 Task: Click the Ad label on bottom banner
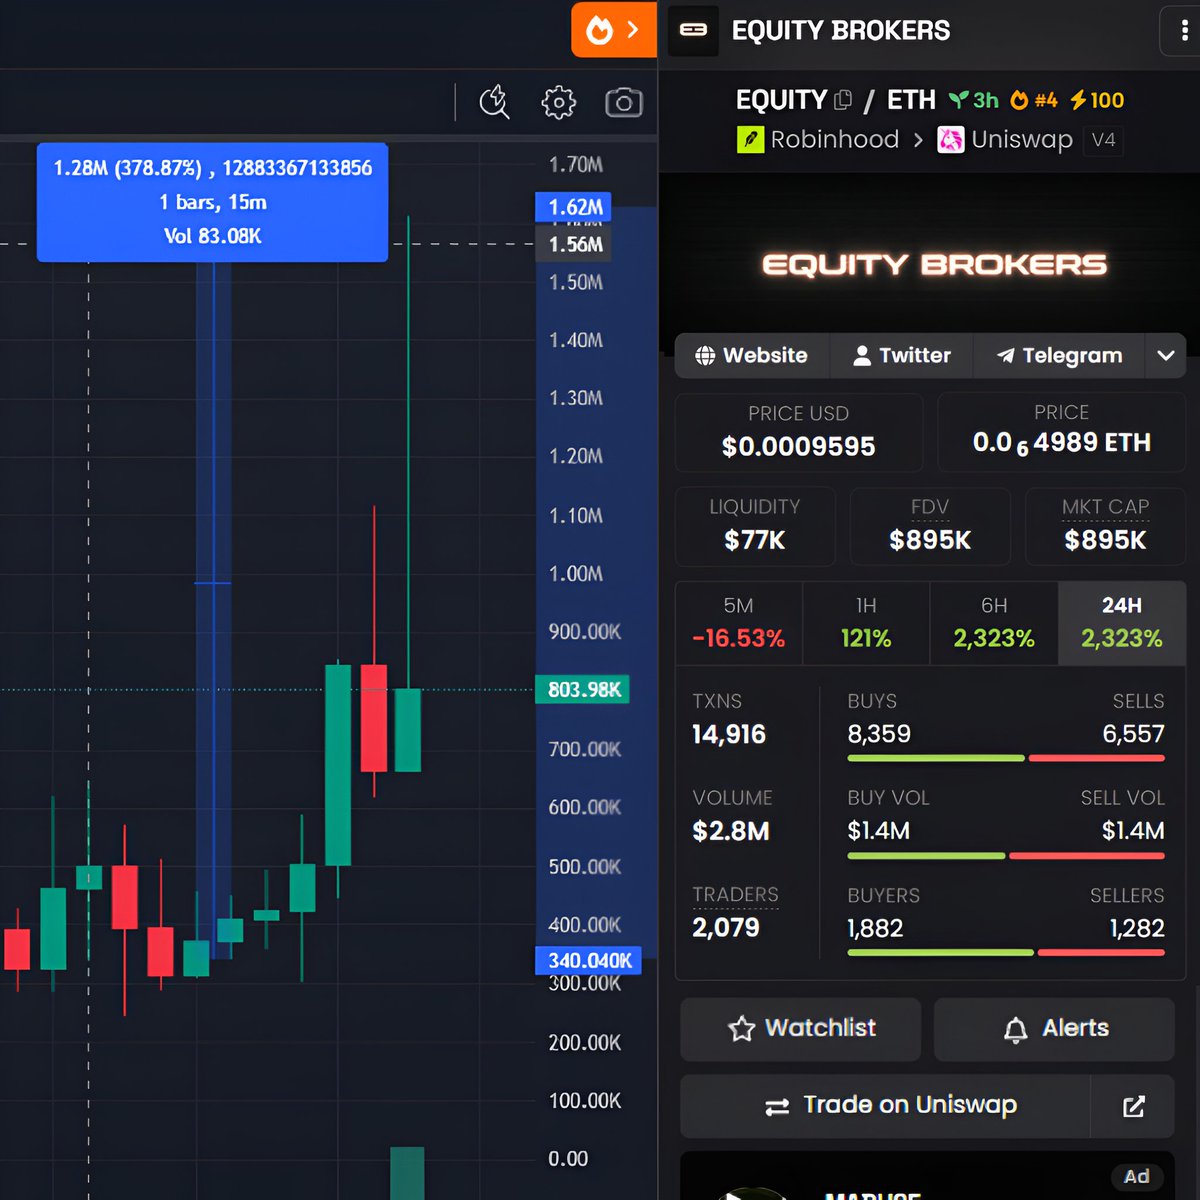point(1136,1177)
